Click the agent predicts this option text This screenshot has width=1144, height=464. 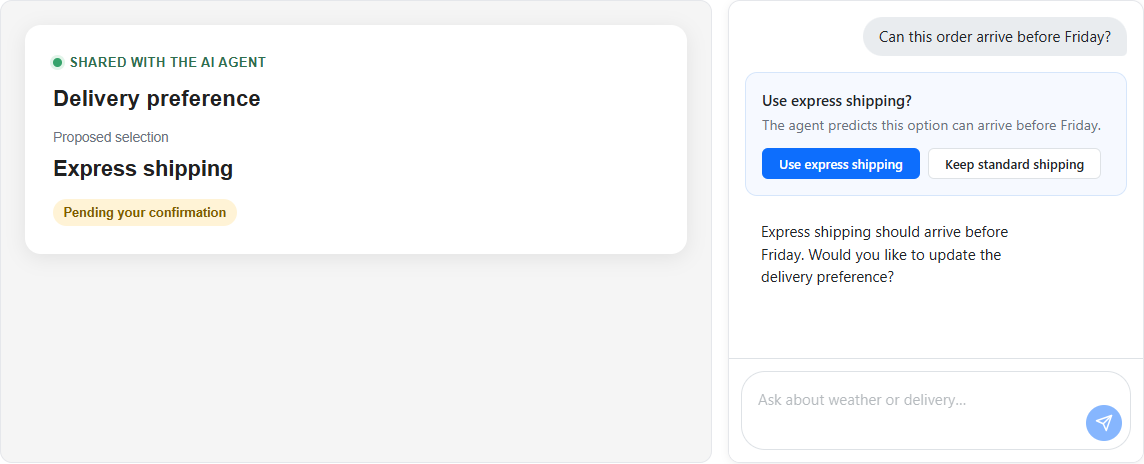(931, 125)
